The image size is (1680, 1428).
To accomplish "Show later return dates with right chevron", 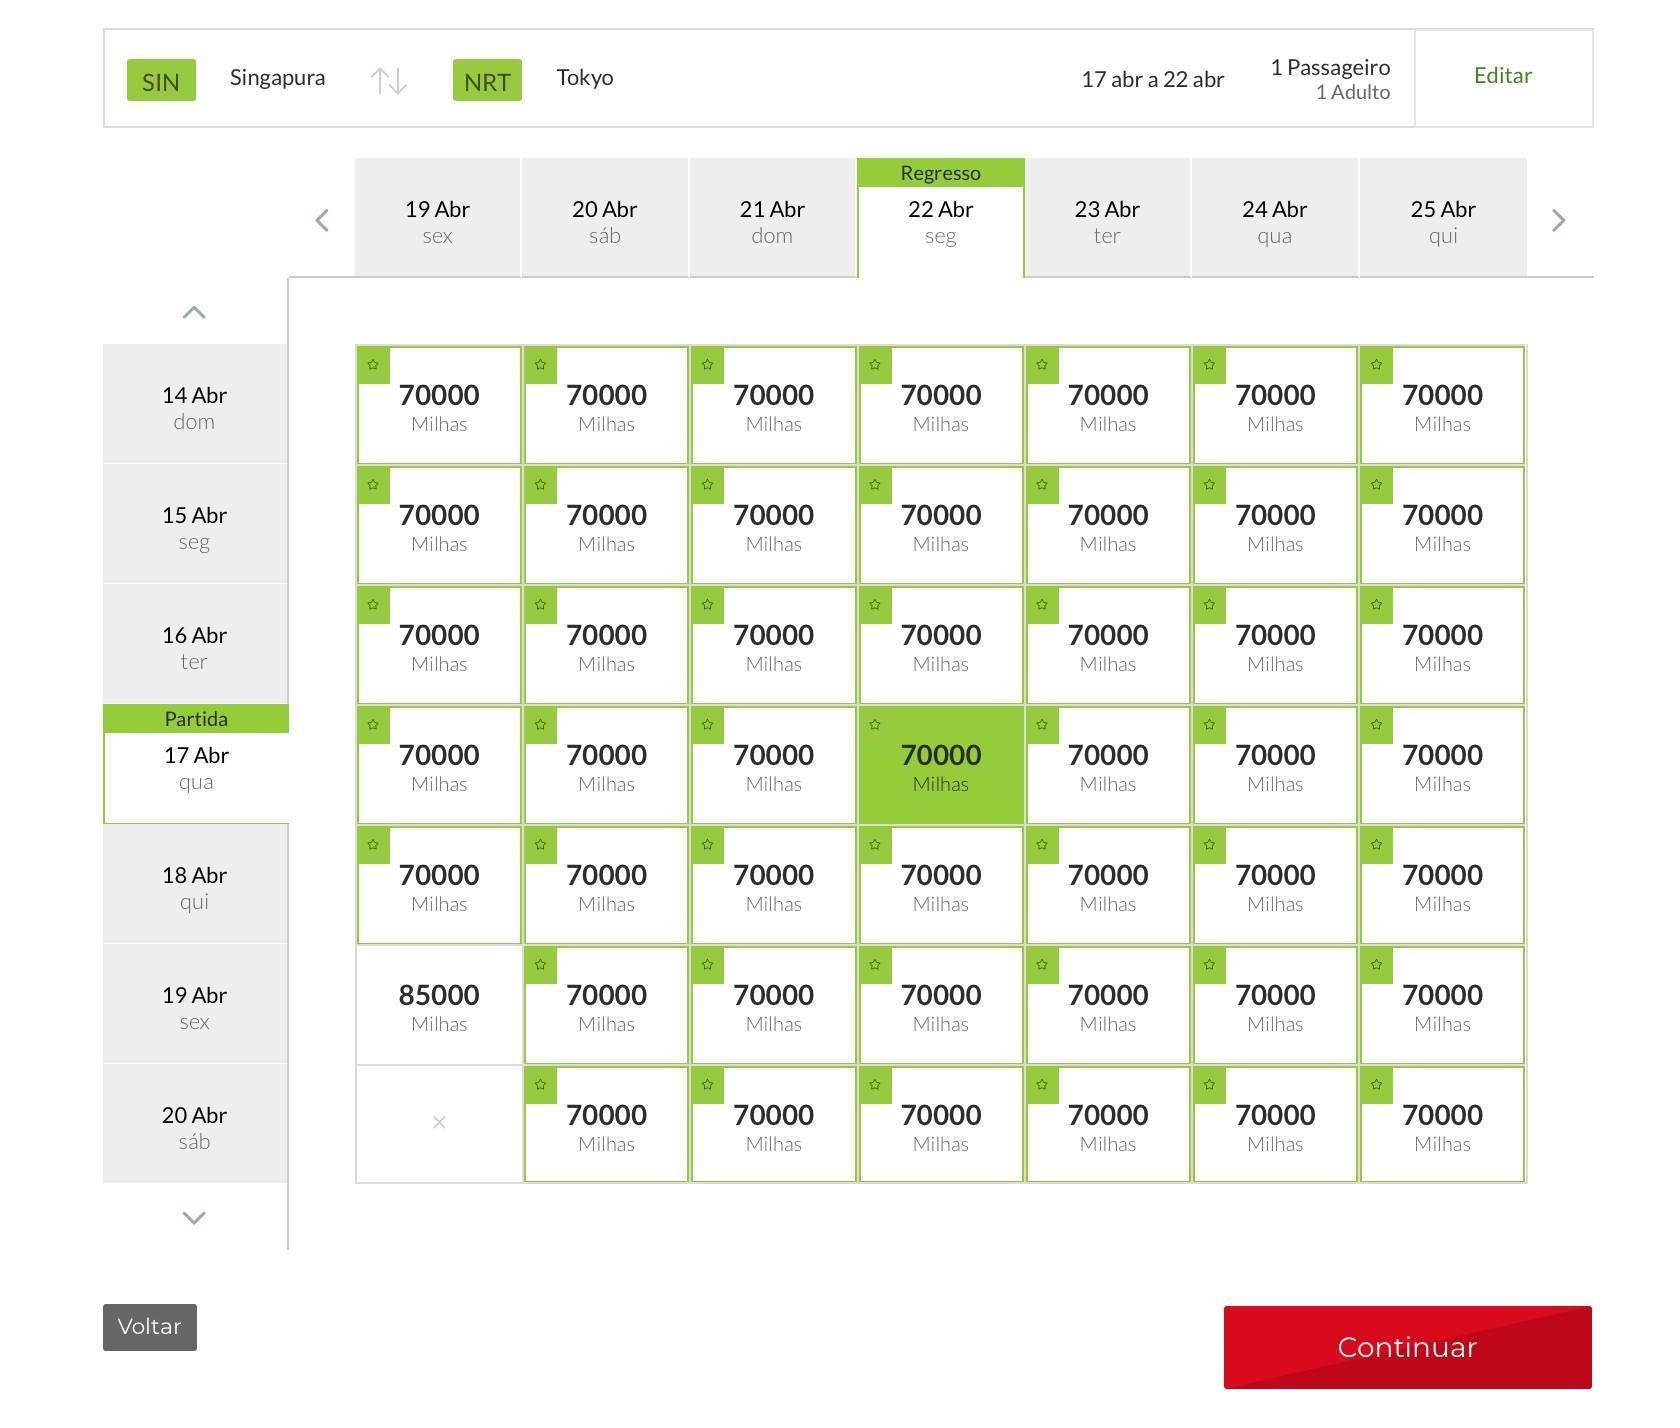I will click(x=1558, y=221).
